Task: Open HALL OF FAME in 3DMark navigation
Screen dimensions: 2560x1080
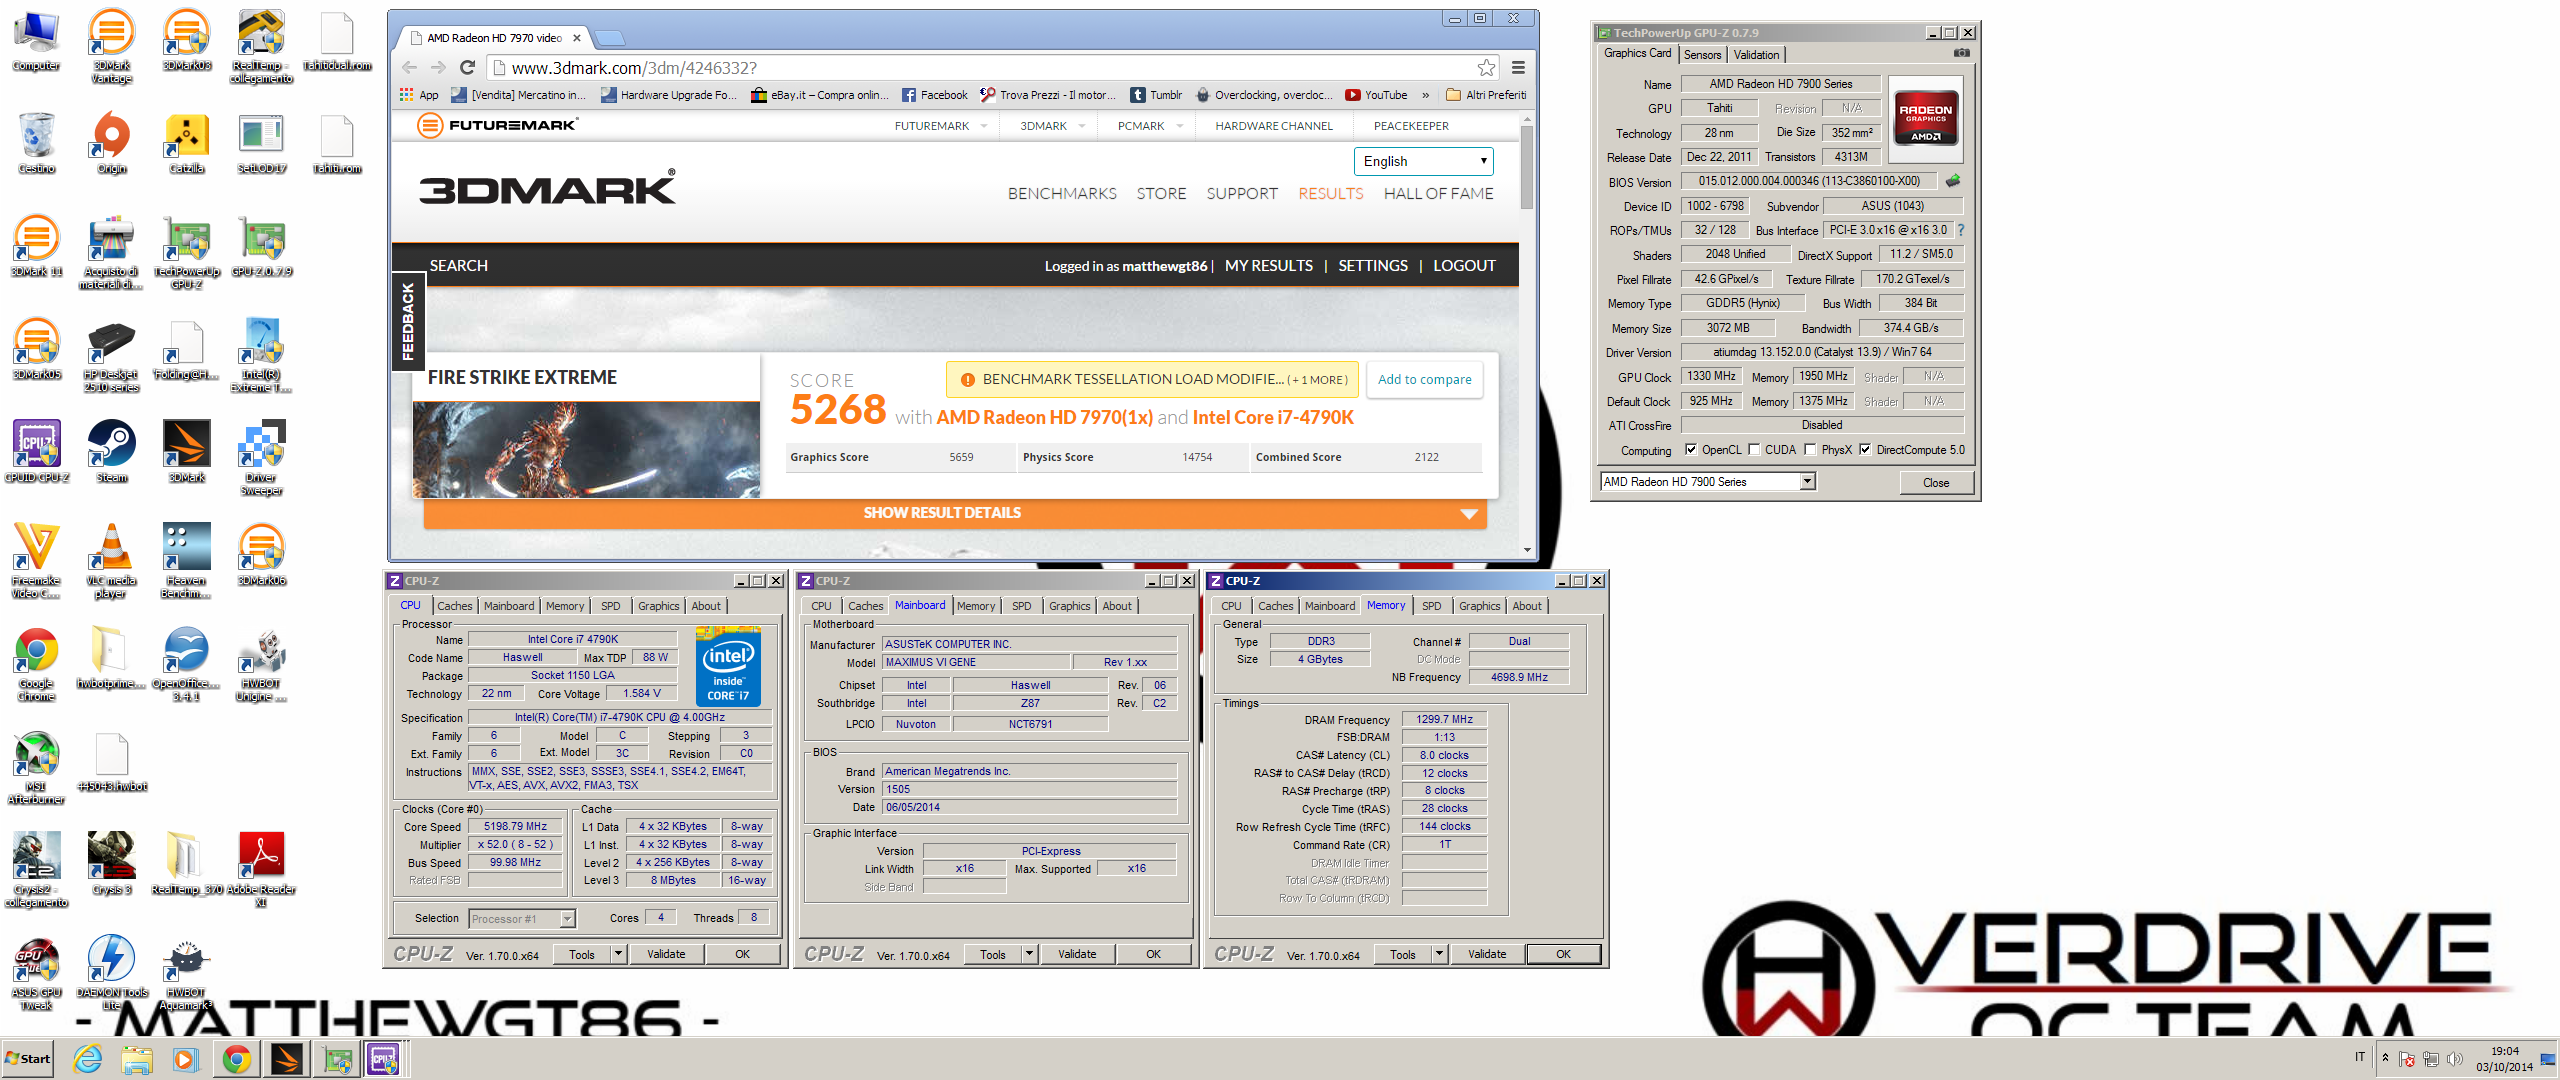Action: click(1438, 194)
